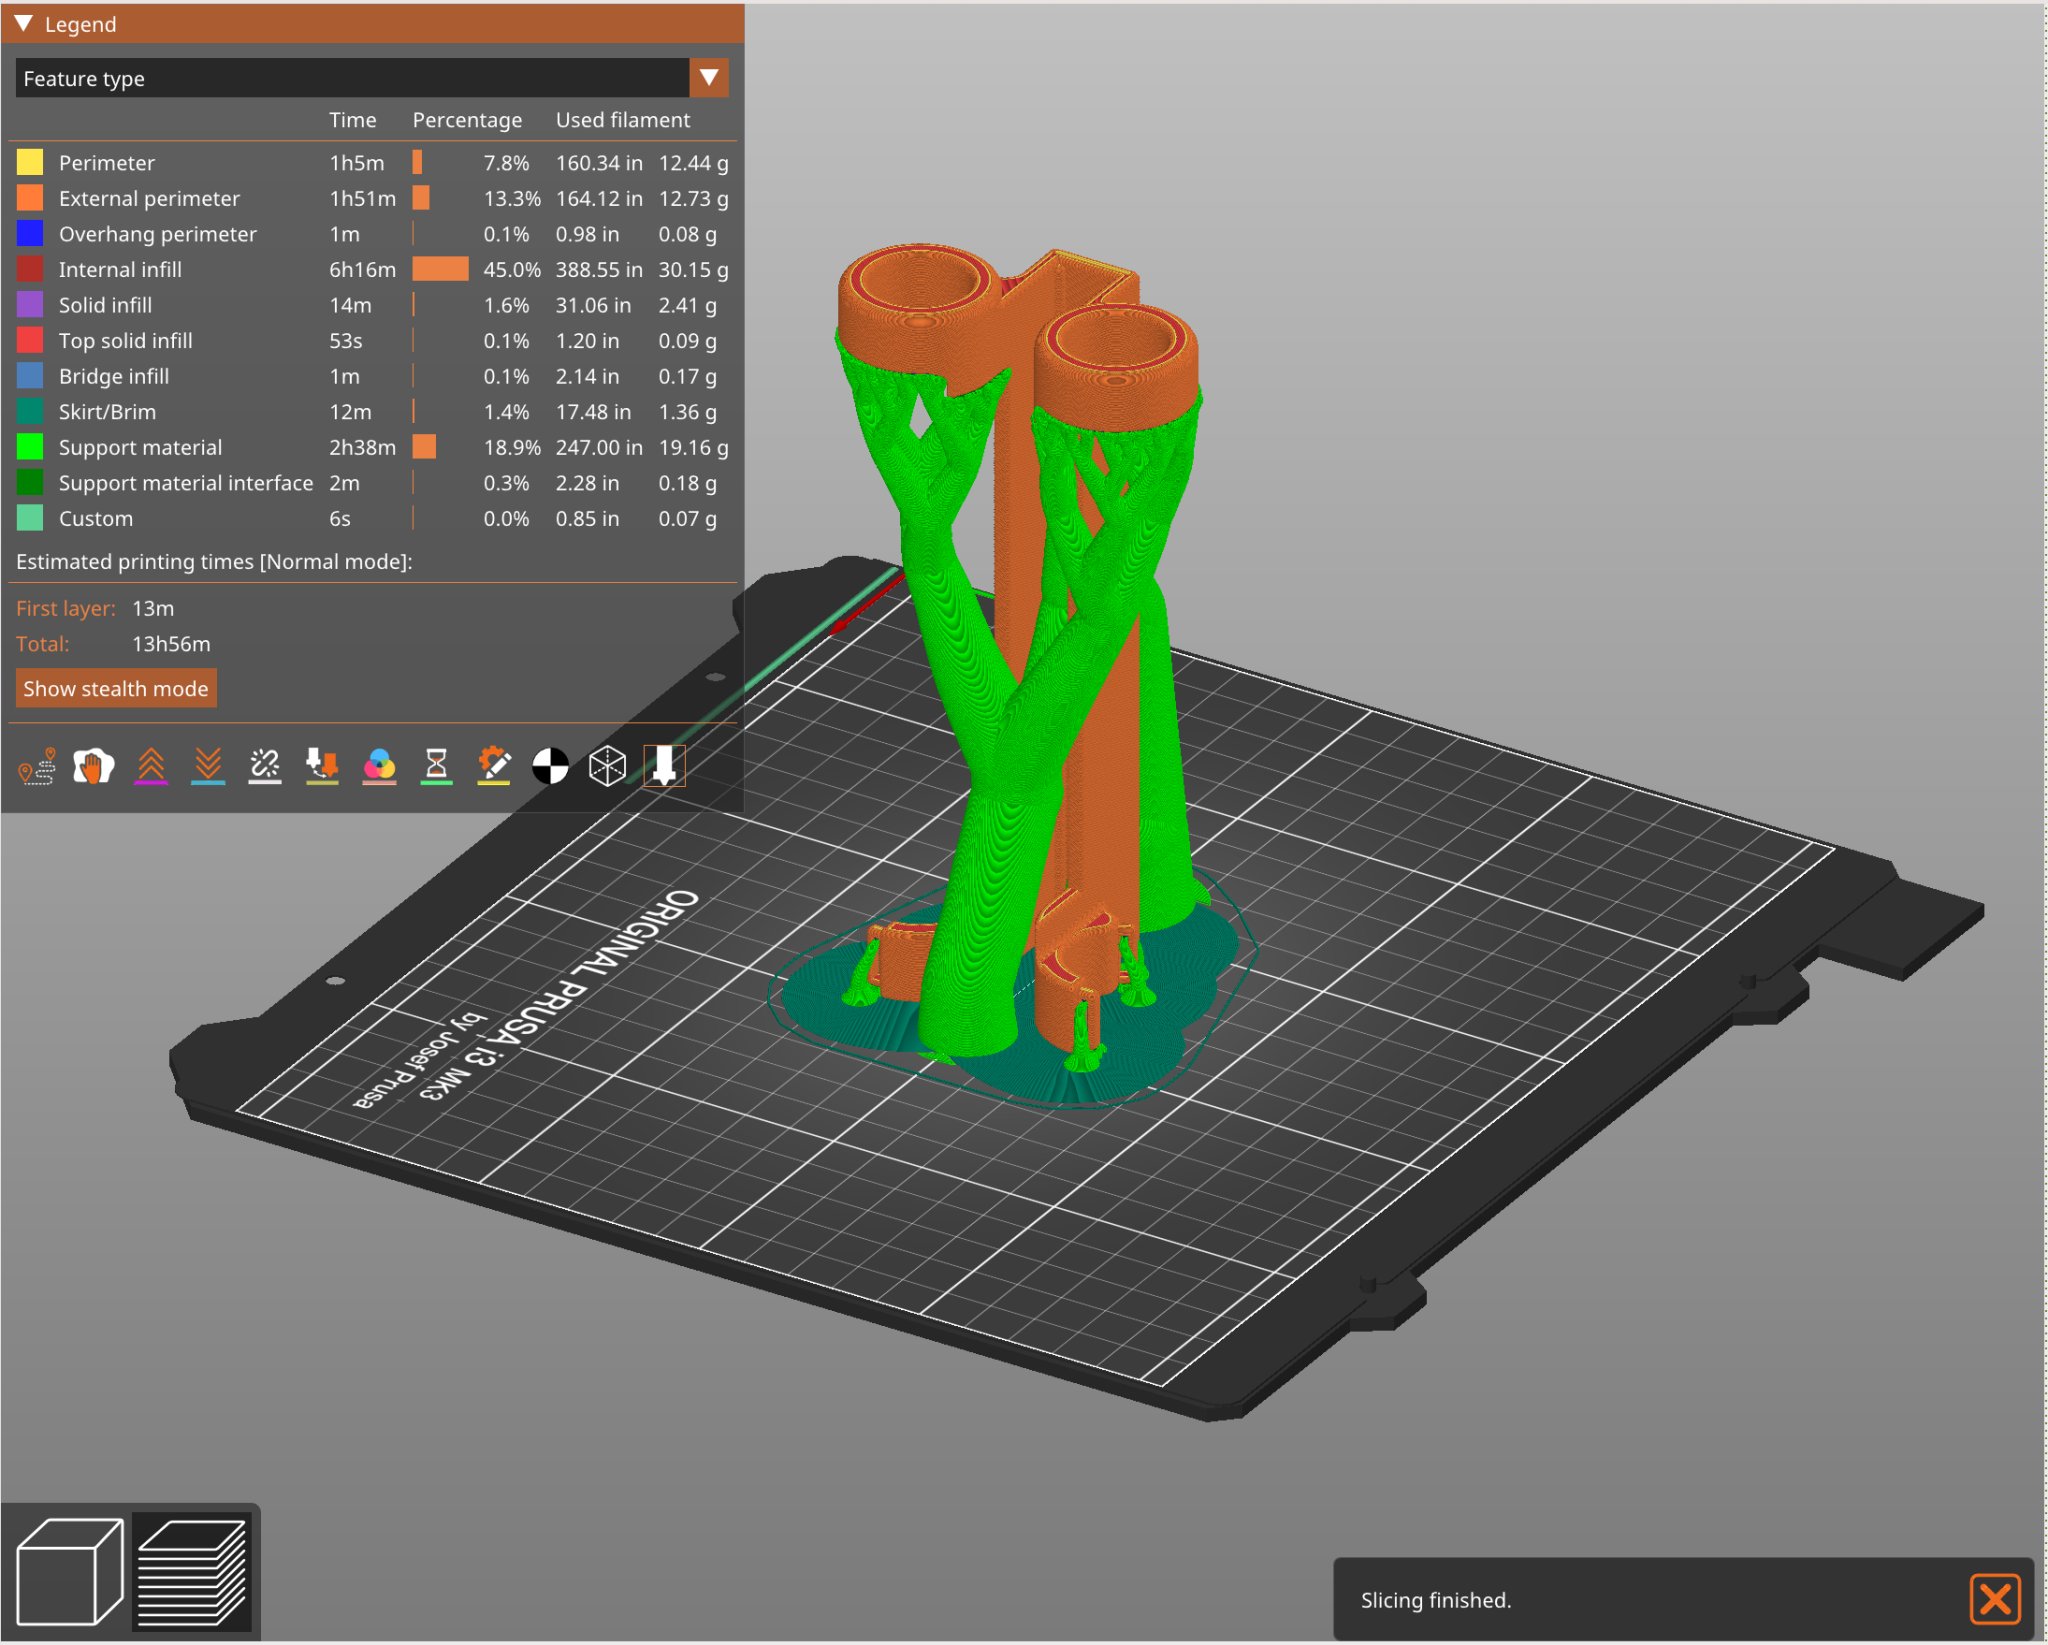The image size is (2048, 1645).
Task: Toggle shells cube icon
Action: (607, 767)
